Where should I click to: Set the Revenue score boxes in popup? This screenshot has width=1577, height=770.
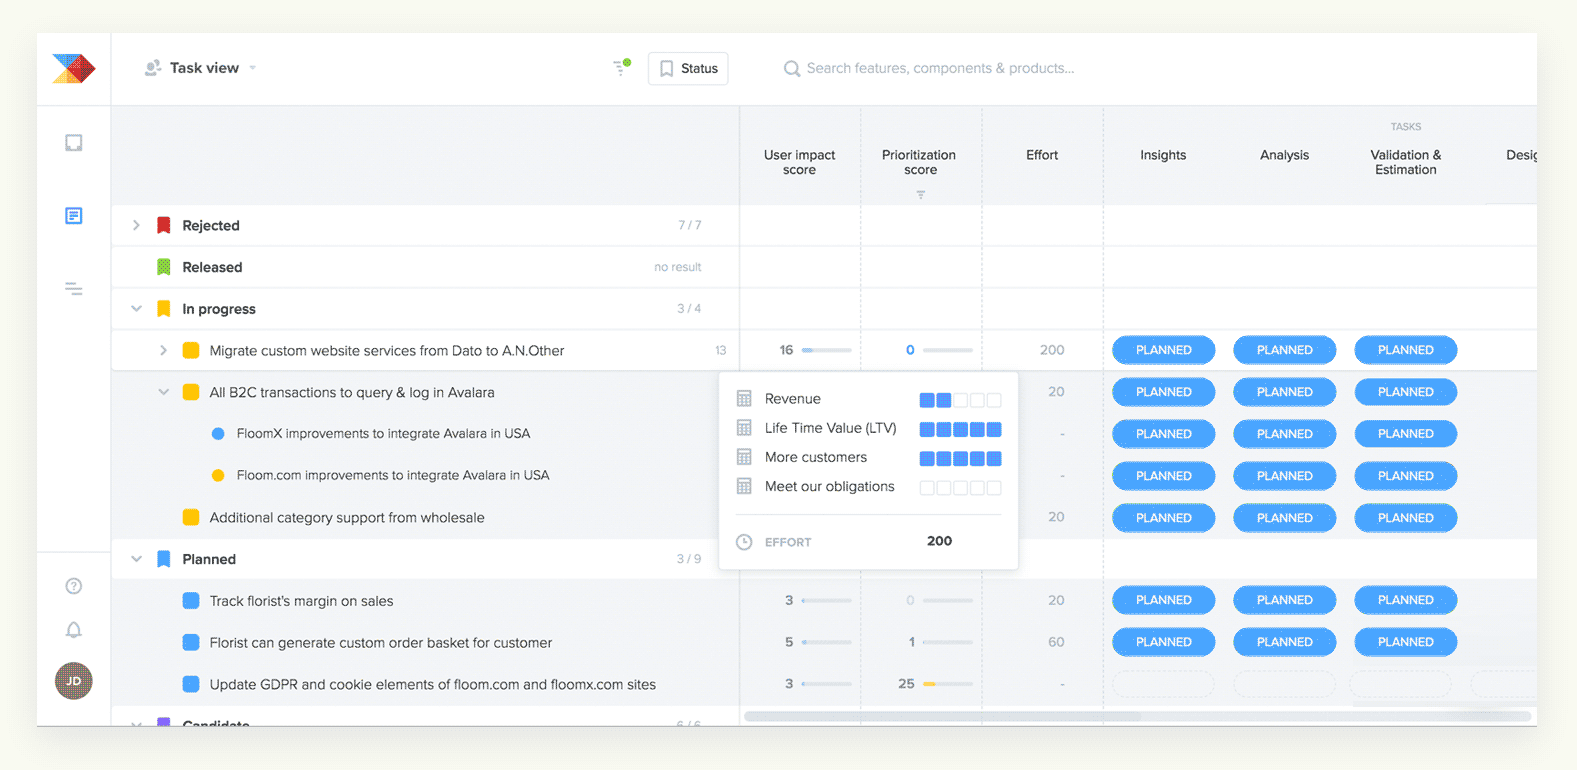coord(960,400)
